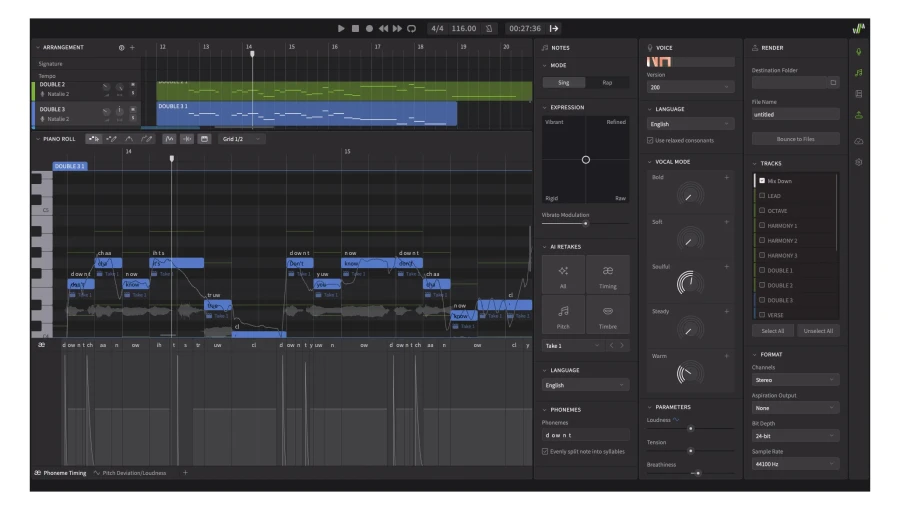Adjust the Vibrato Modulation slider

click(585, 223)
